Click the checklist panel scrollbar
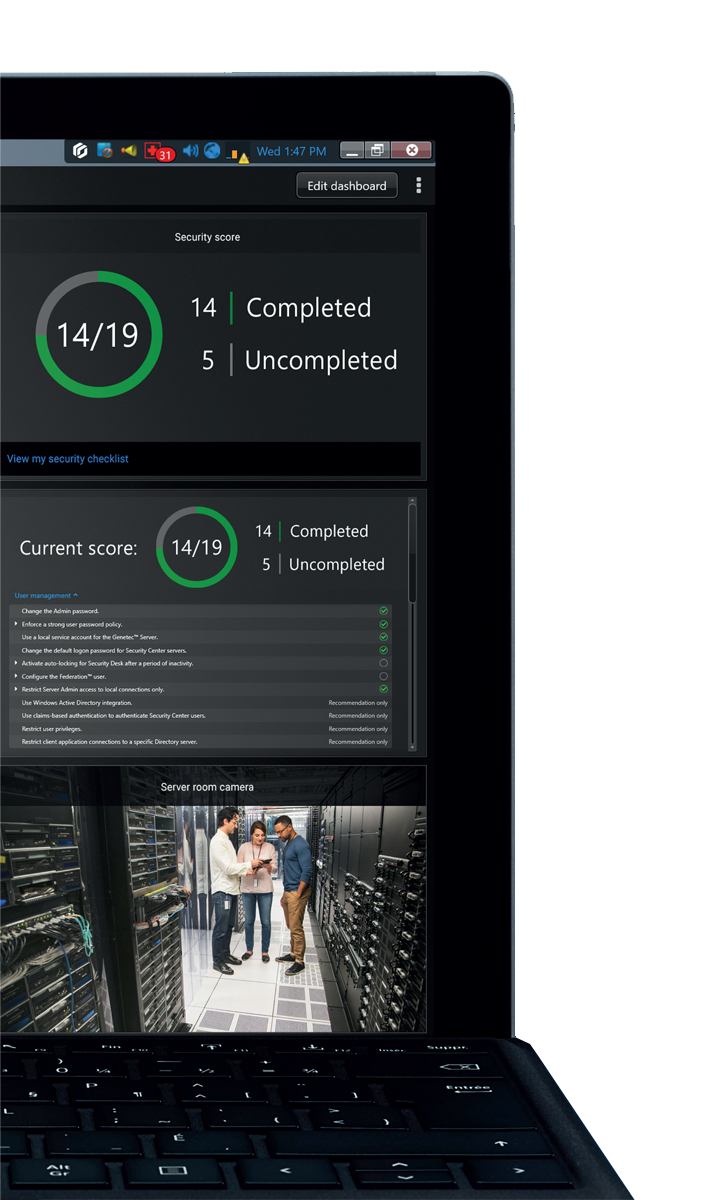 (x=412, y=553)
